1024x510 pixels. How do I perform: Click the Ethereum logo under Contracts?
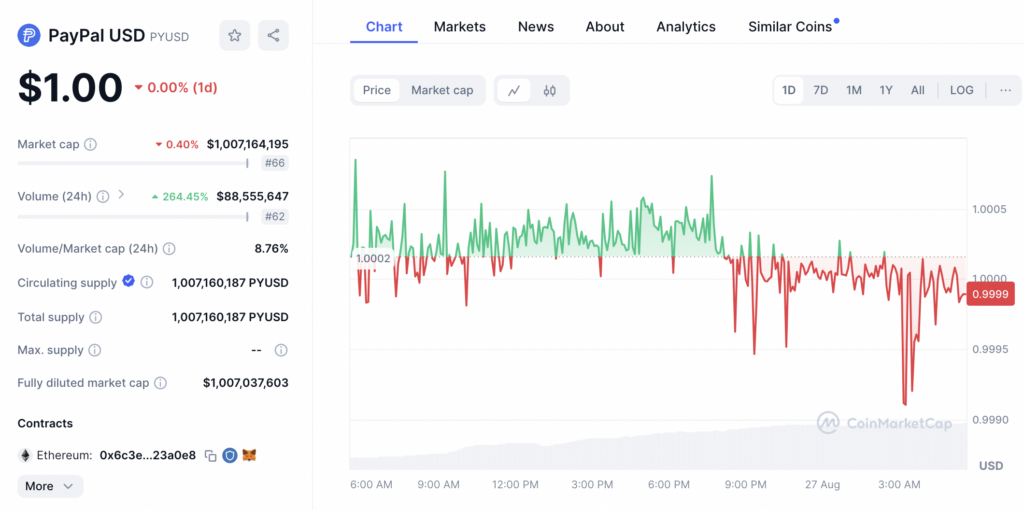(x=25, y=455)
